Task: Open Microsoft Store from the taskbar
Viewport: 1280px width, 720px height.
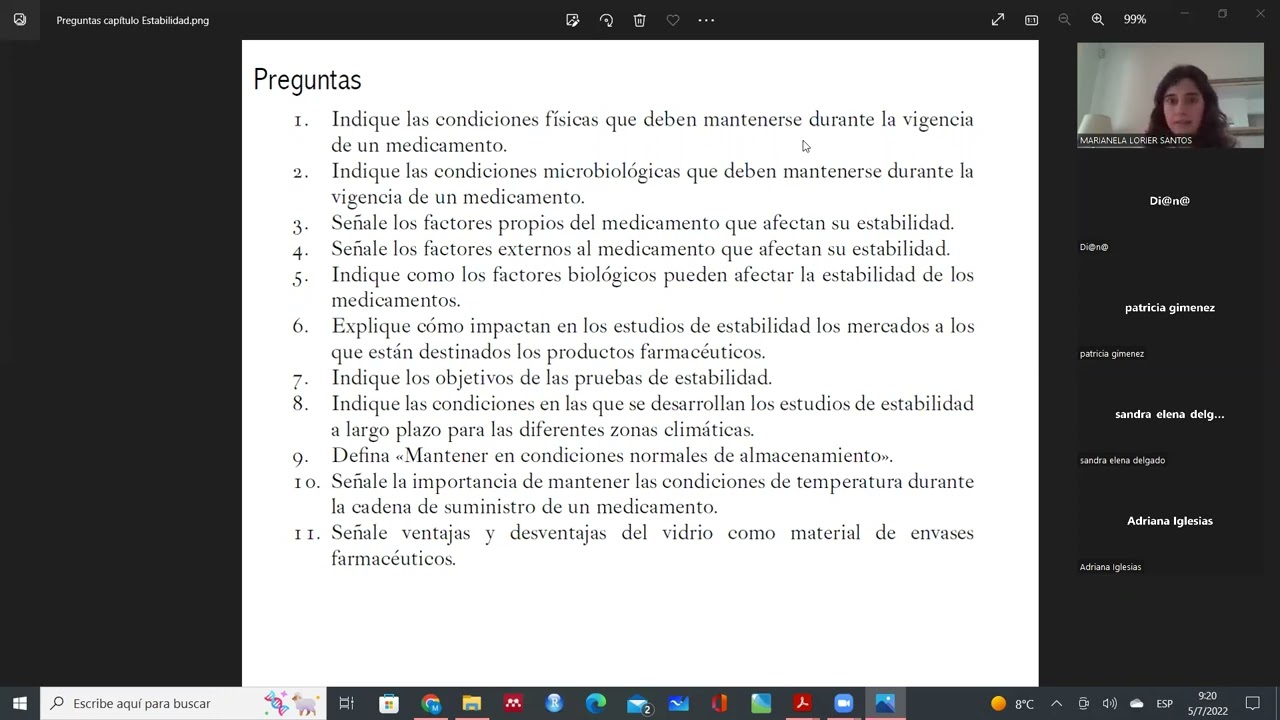Action: (x=389, y=703)
